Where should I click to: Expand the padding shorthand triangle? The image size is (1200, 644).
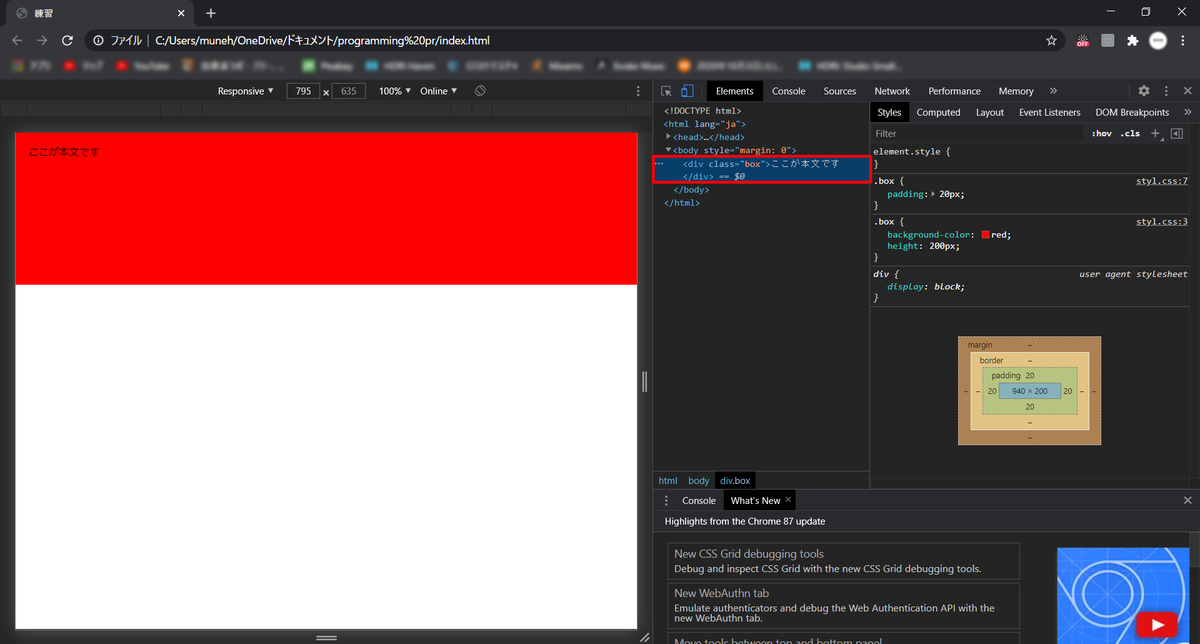[x=933, y=194]
